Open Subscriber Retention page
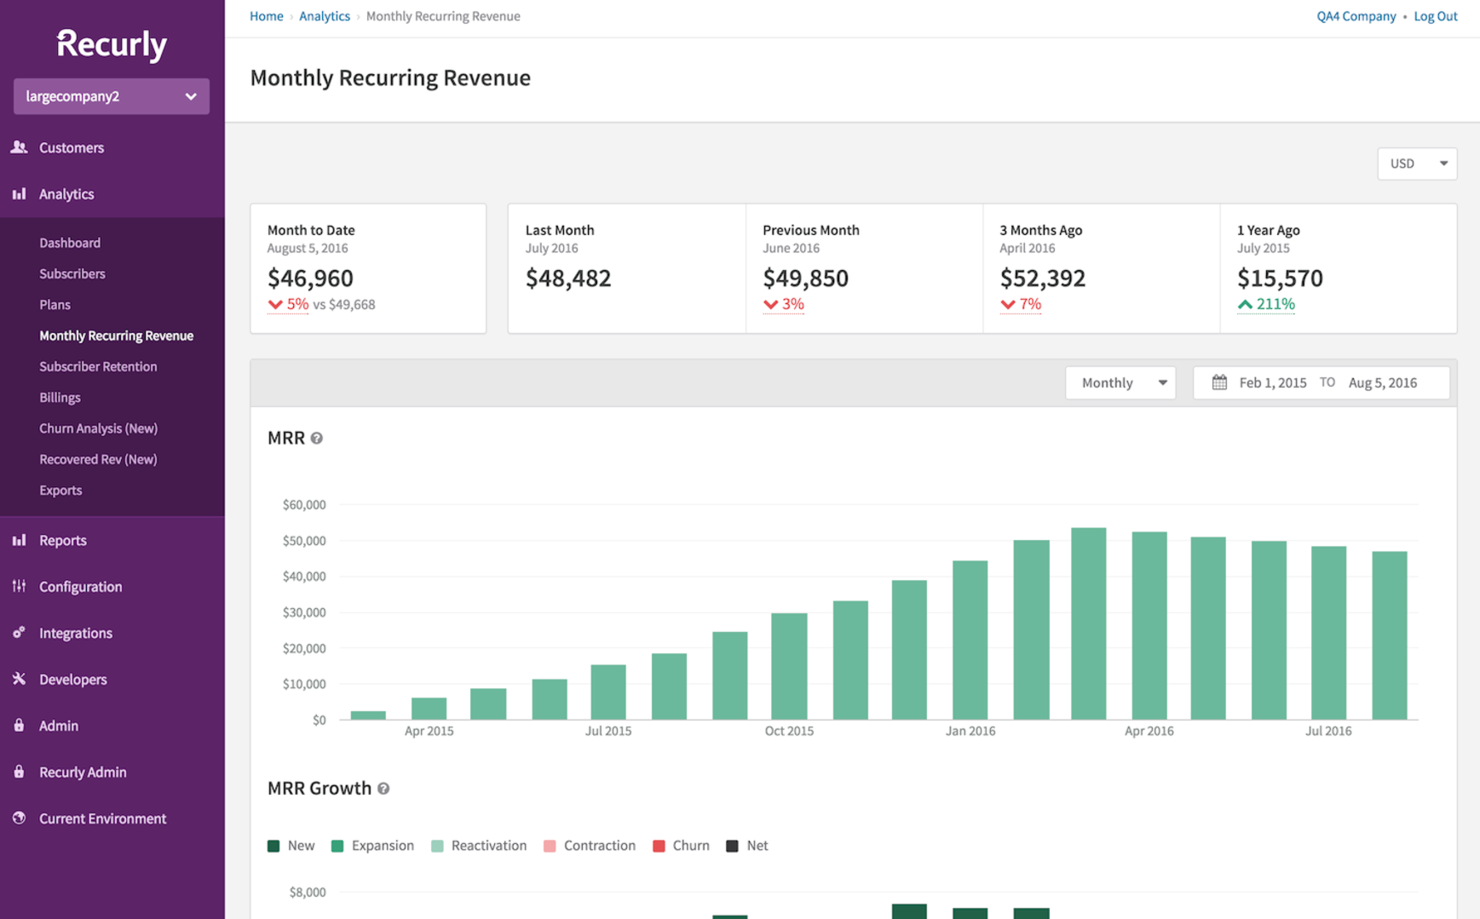The height and width of the screenshot is (919, 1480). (98, 367)
